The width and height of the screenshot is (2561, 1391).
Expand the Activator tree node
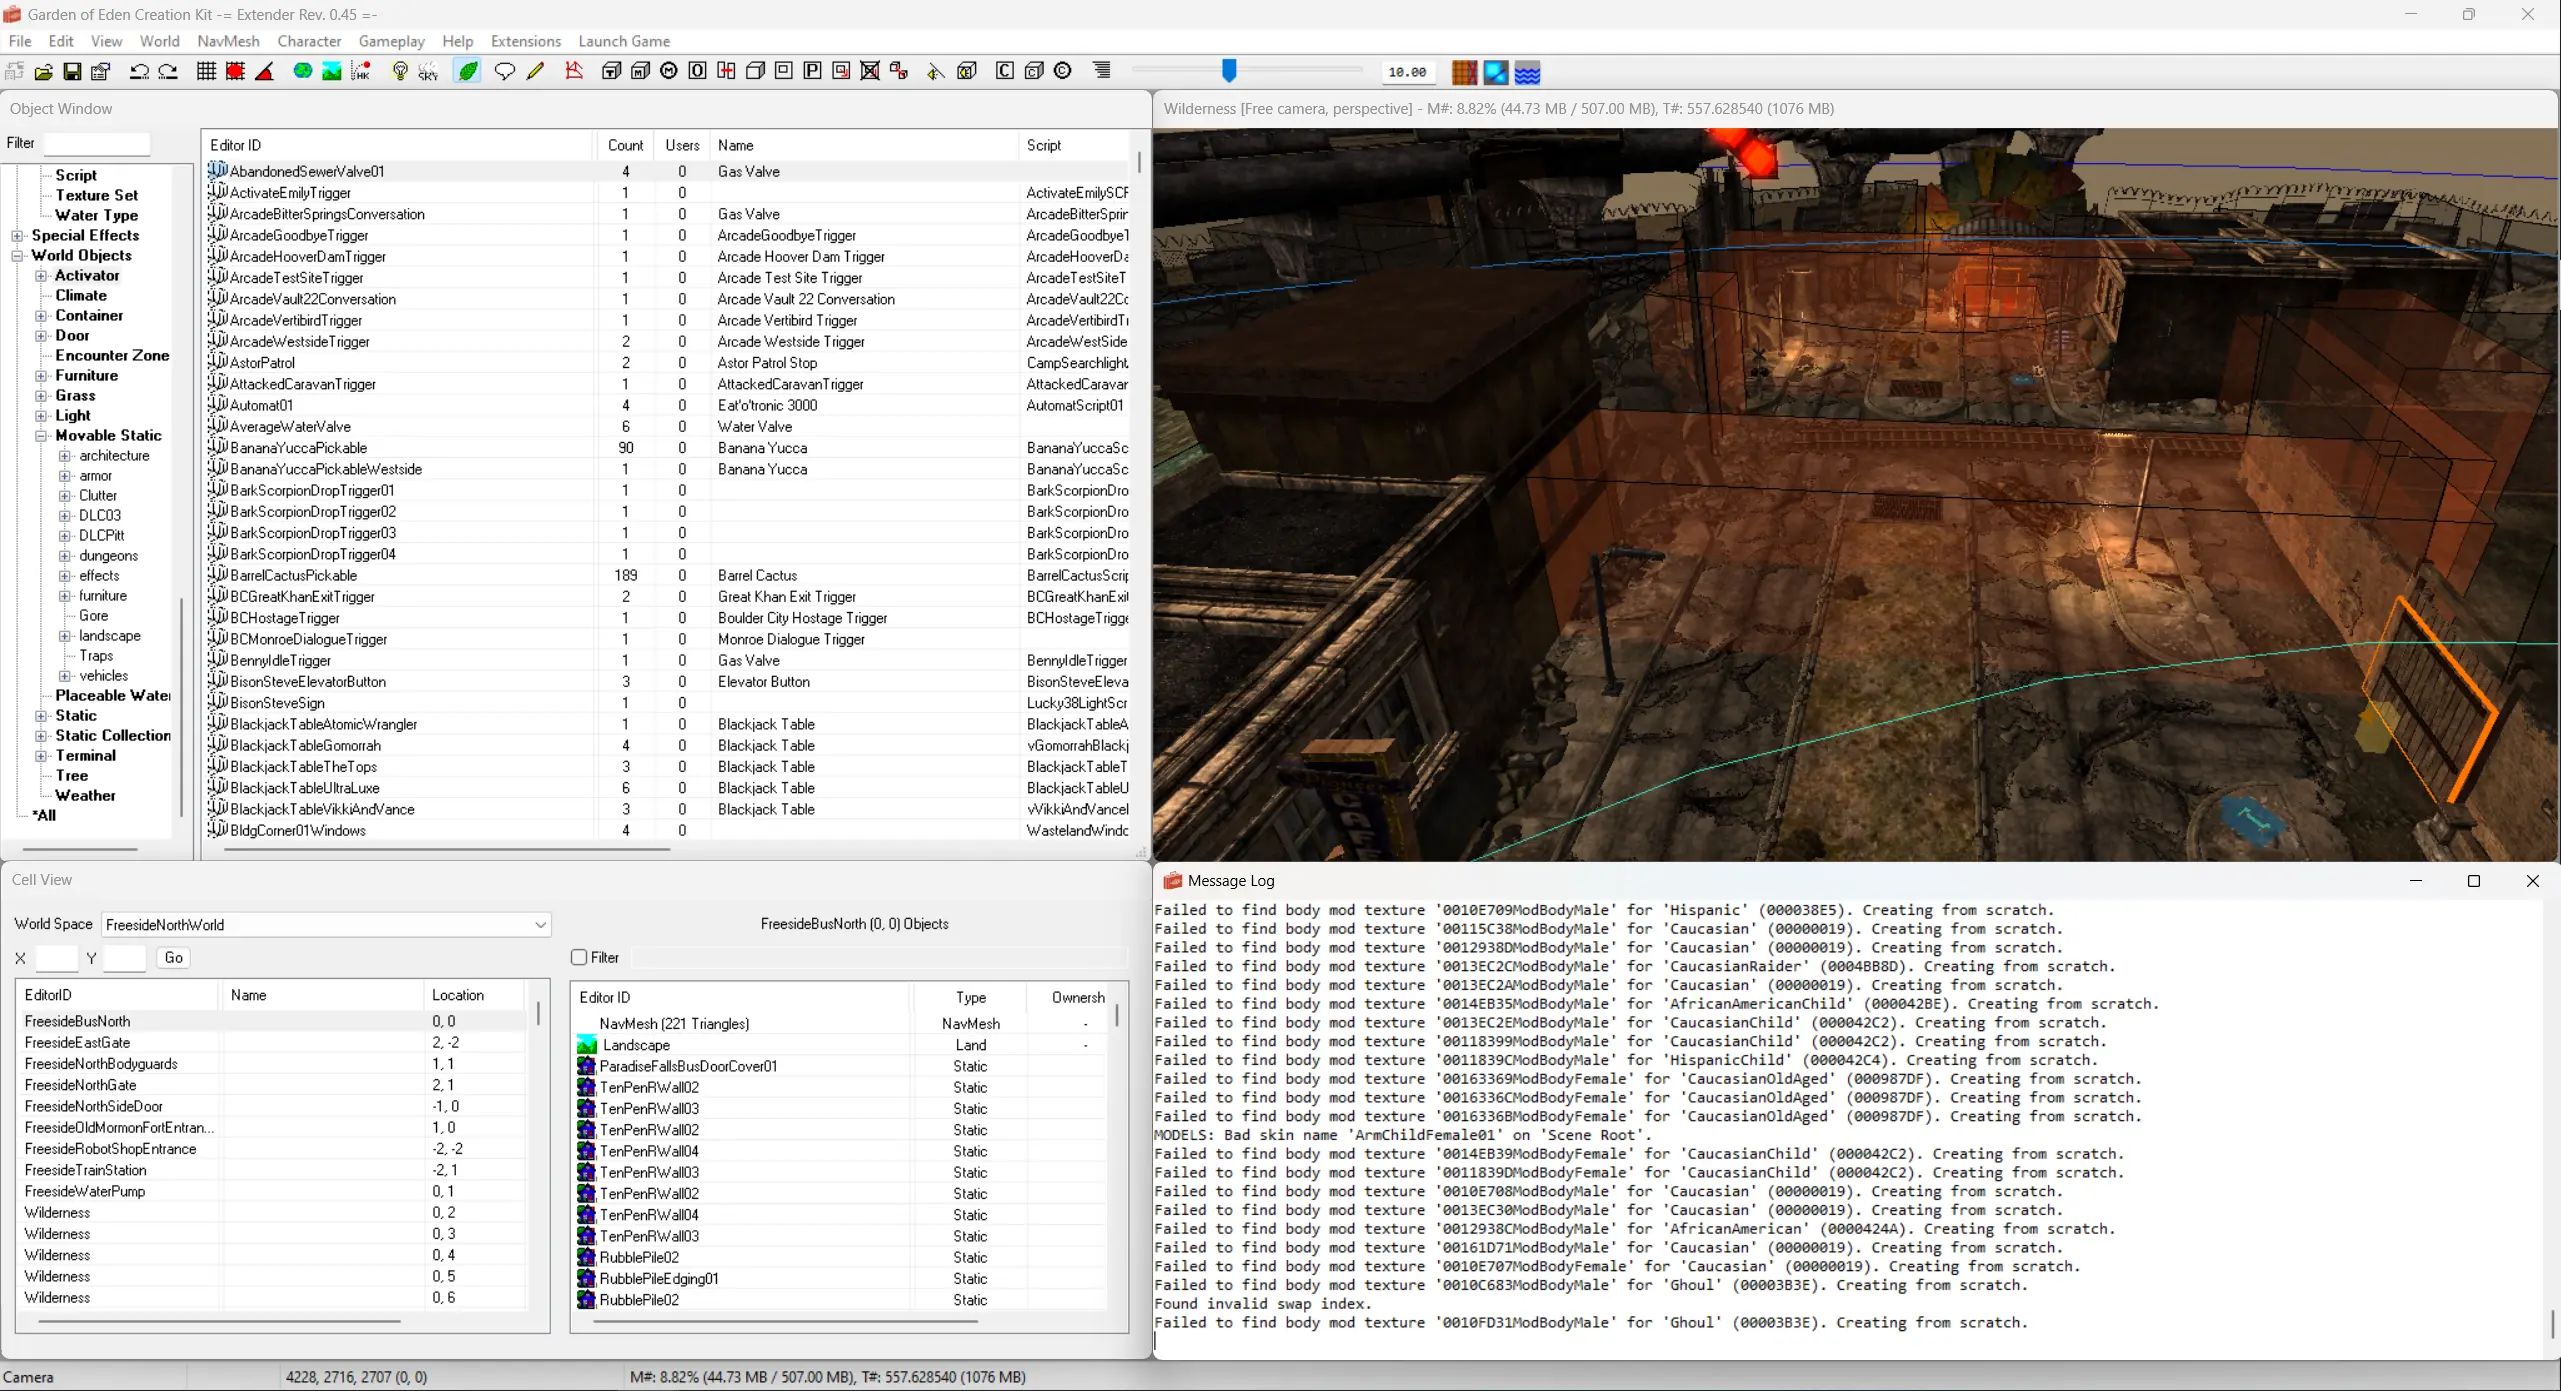pos(41,276)
